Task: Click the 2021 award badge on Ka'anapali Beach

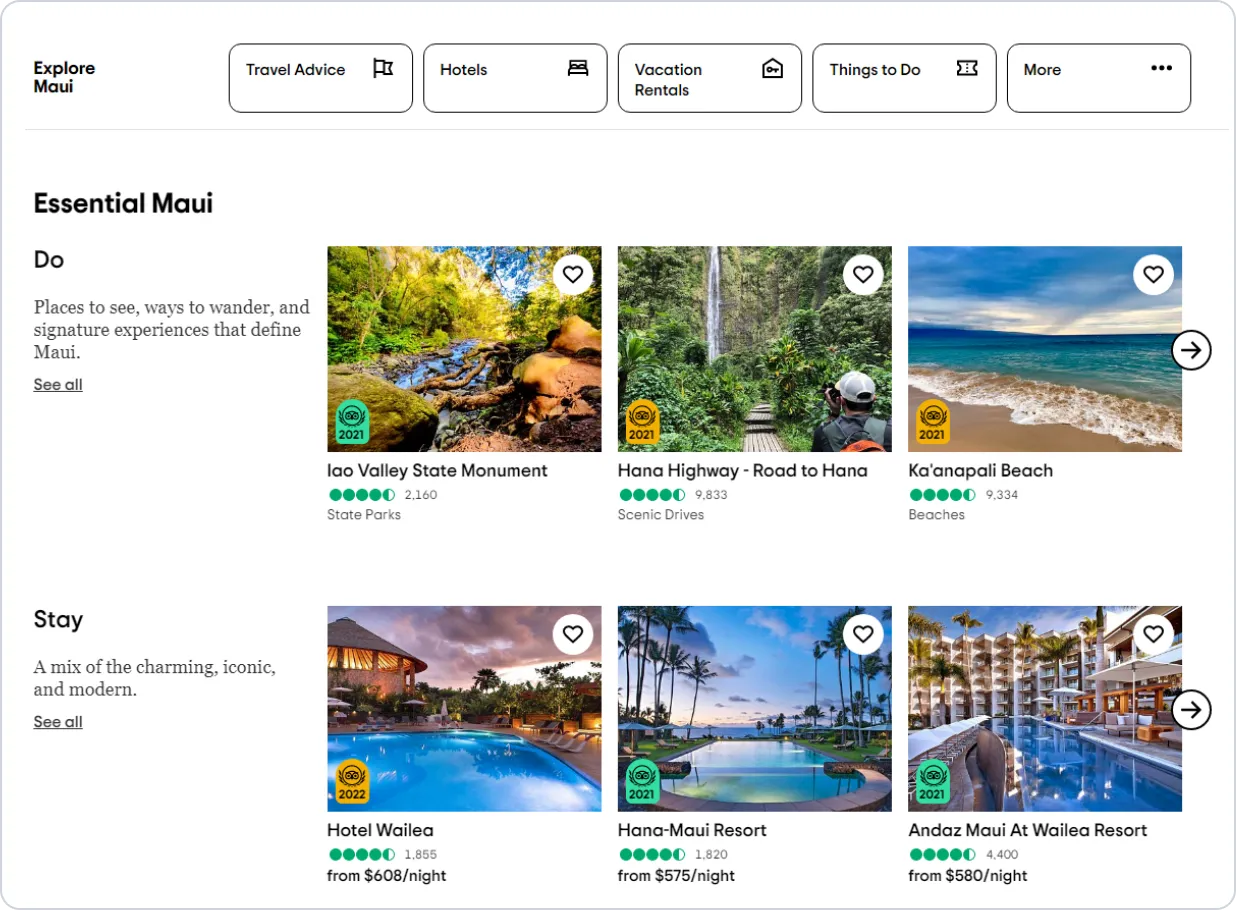Action: point(932,423)
